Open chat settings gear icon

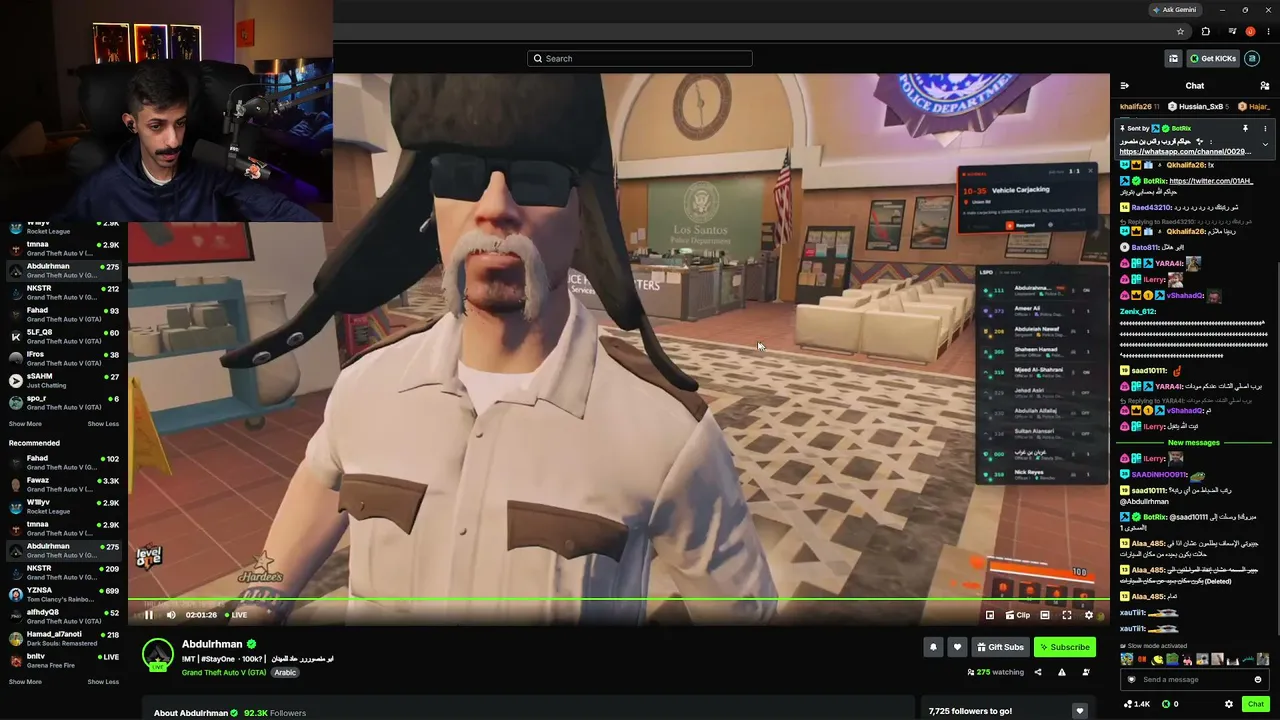(x=1229, y=704)
